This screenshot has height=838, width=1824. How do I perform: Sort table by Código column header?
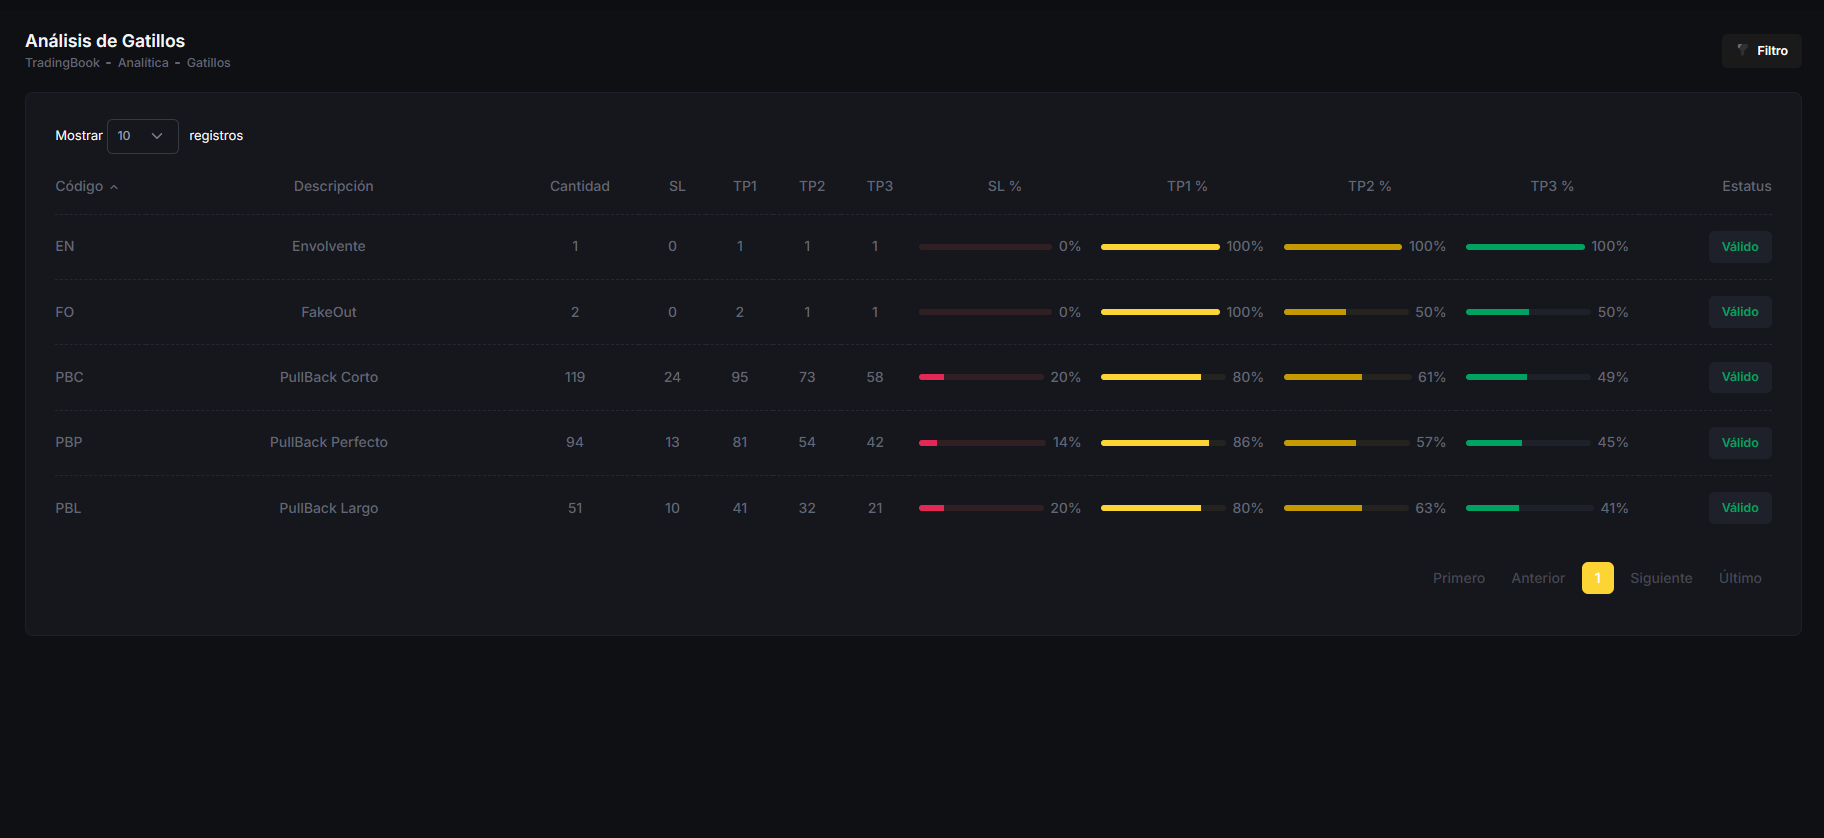(x=80, y=186)
